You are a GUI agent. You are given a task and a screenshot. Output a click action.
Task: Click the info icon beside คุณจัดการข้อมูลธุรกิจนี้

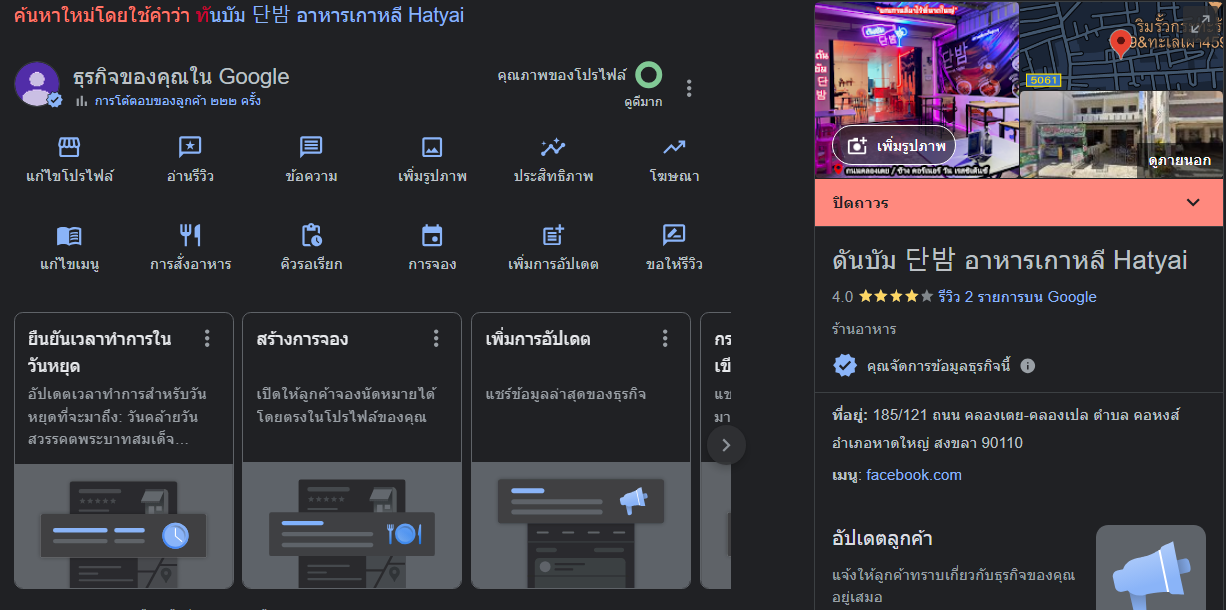point(1027,366)
